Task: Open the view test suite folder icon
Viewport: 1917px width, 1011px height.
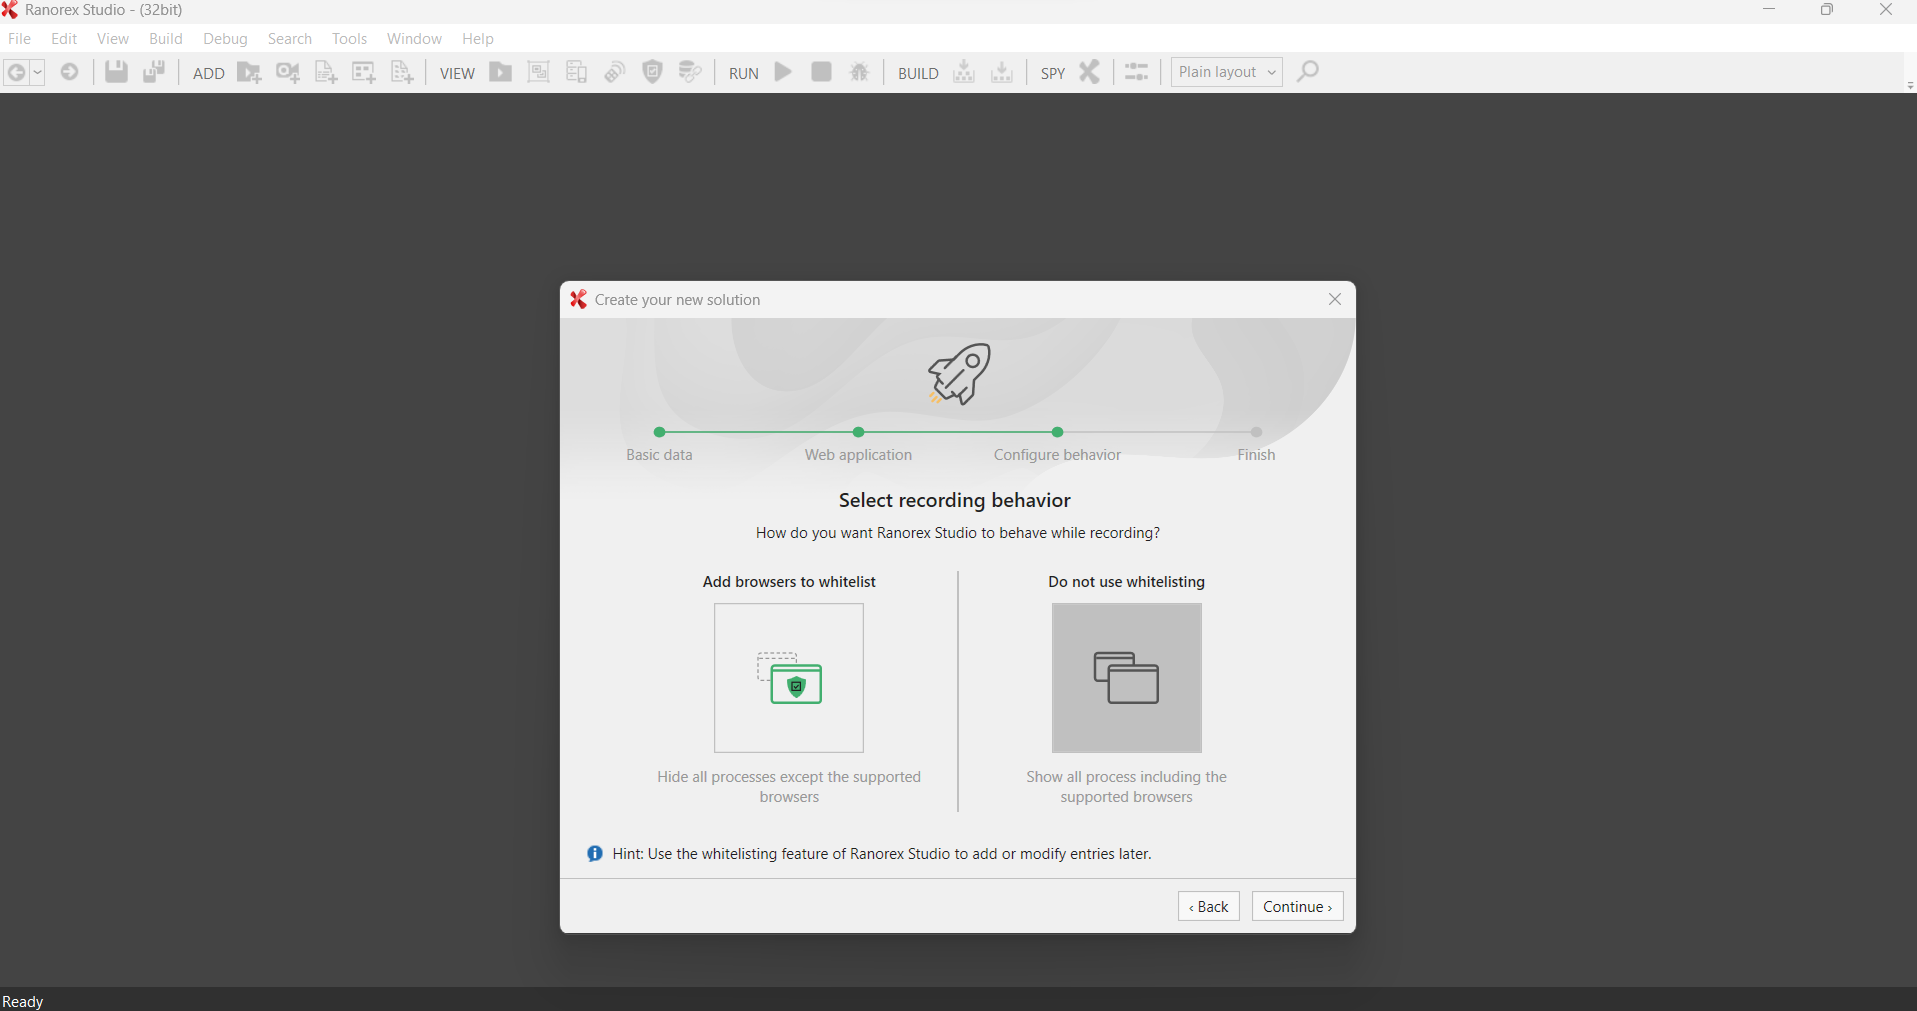Action: 500,73
